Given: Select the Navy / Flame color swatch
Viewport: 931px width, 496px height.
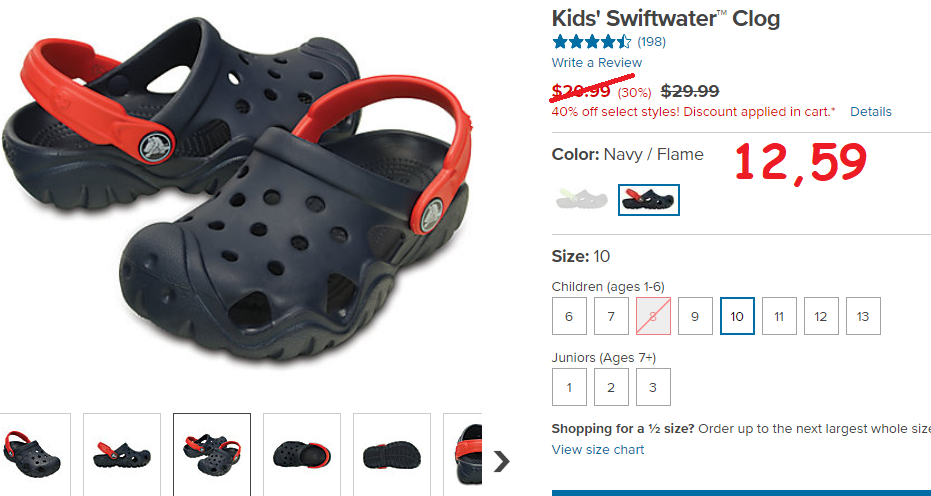Looking at the screenshot, I should tap(648, 200).
